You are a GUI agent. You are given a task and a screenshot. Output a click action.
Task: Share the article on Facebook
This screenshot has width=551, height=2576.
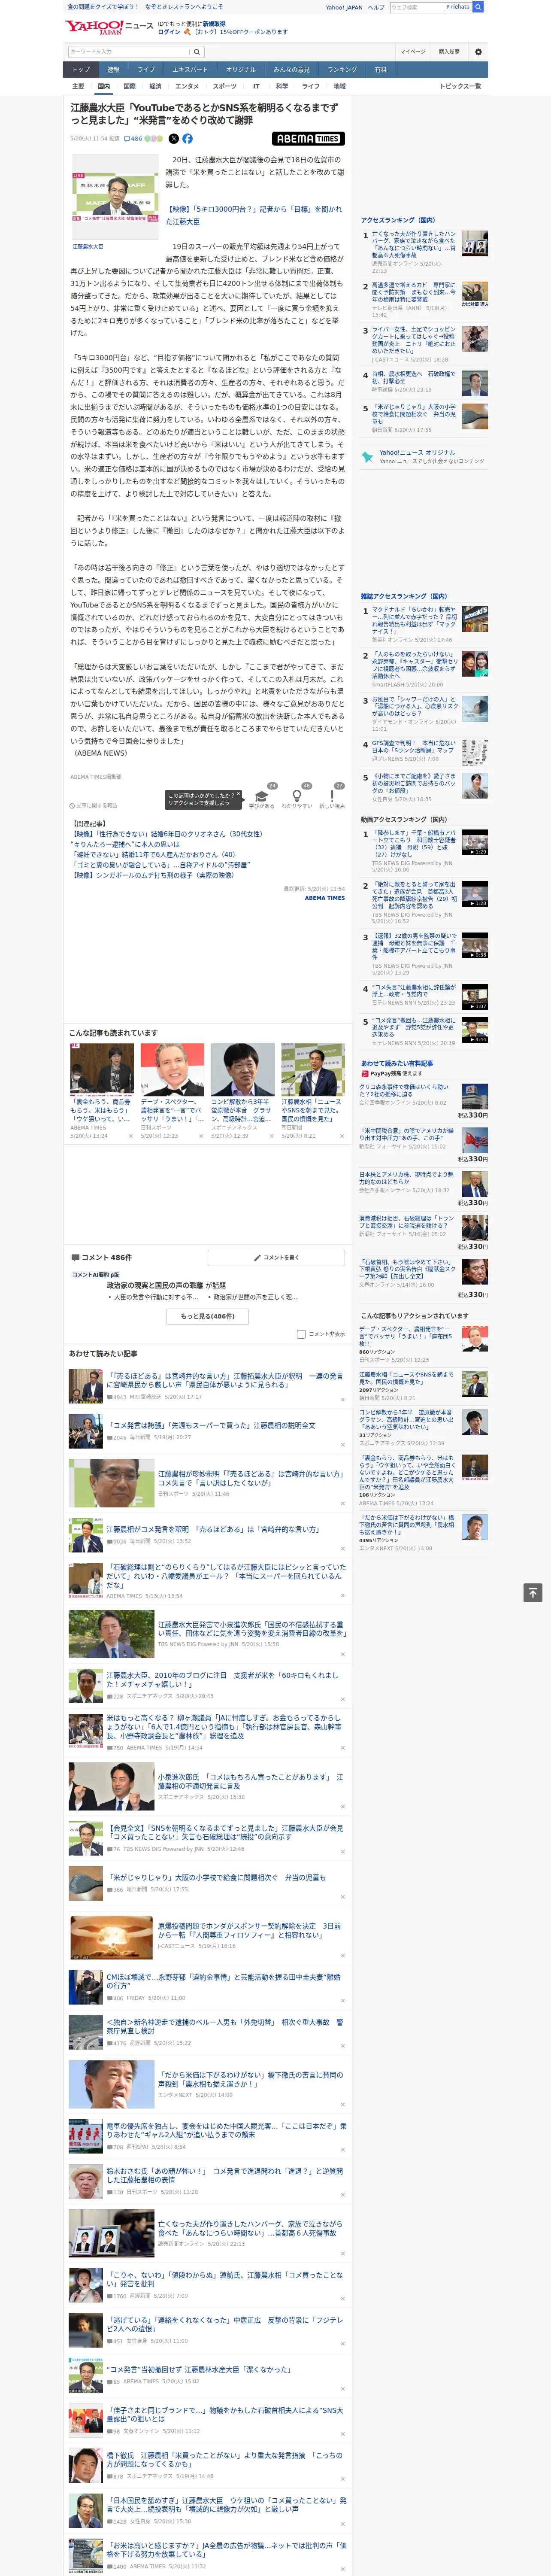187,139
